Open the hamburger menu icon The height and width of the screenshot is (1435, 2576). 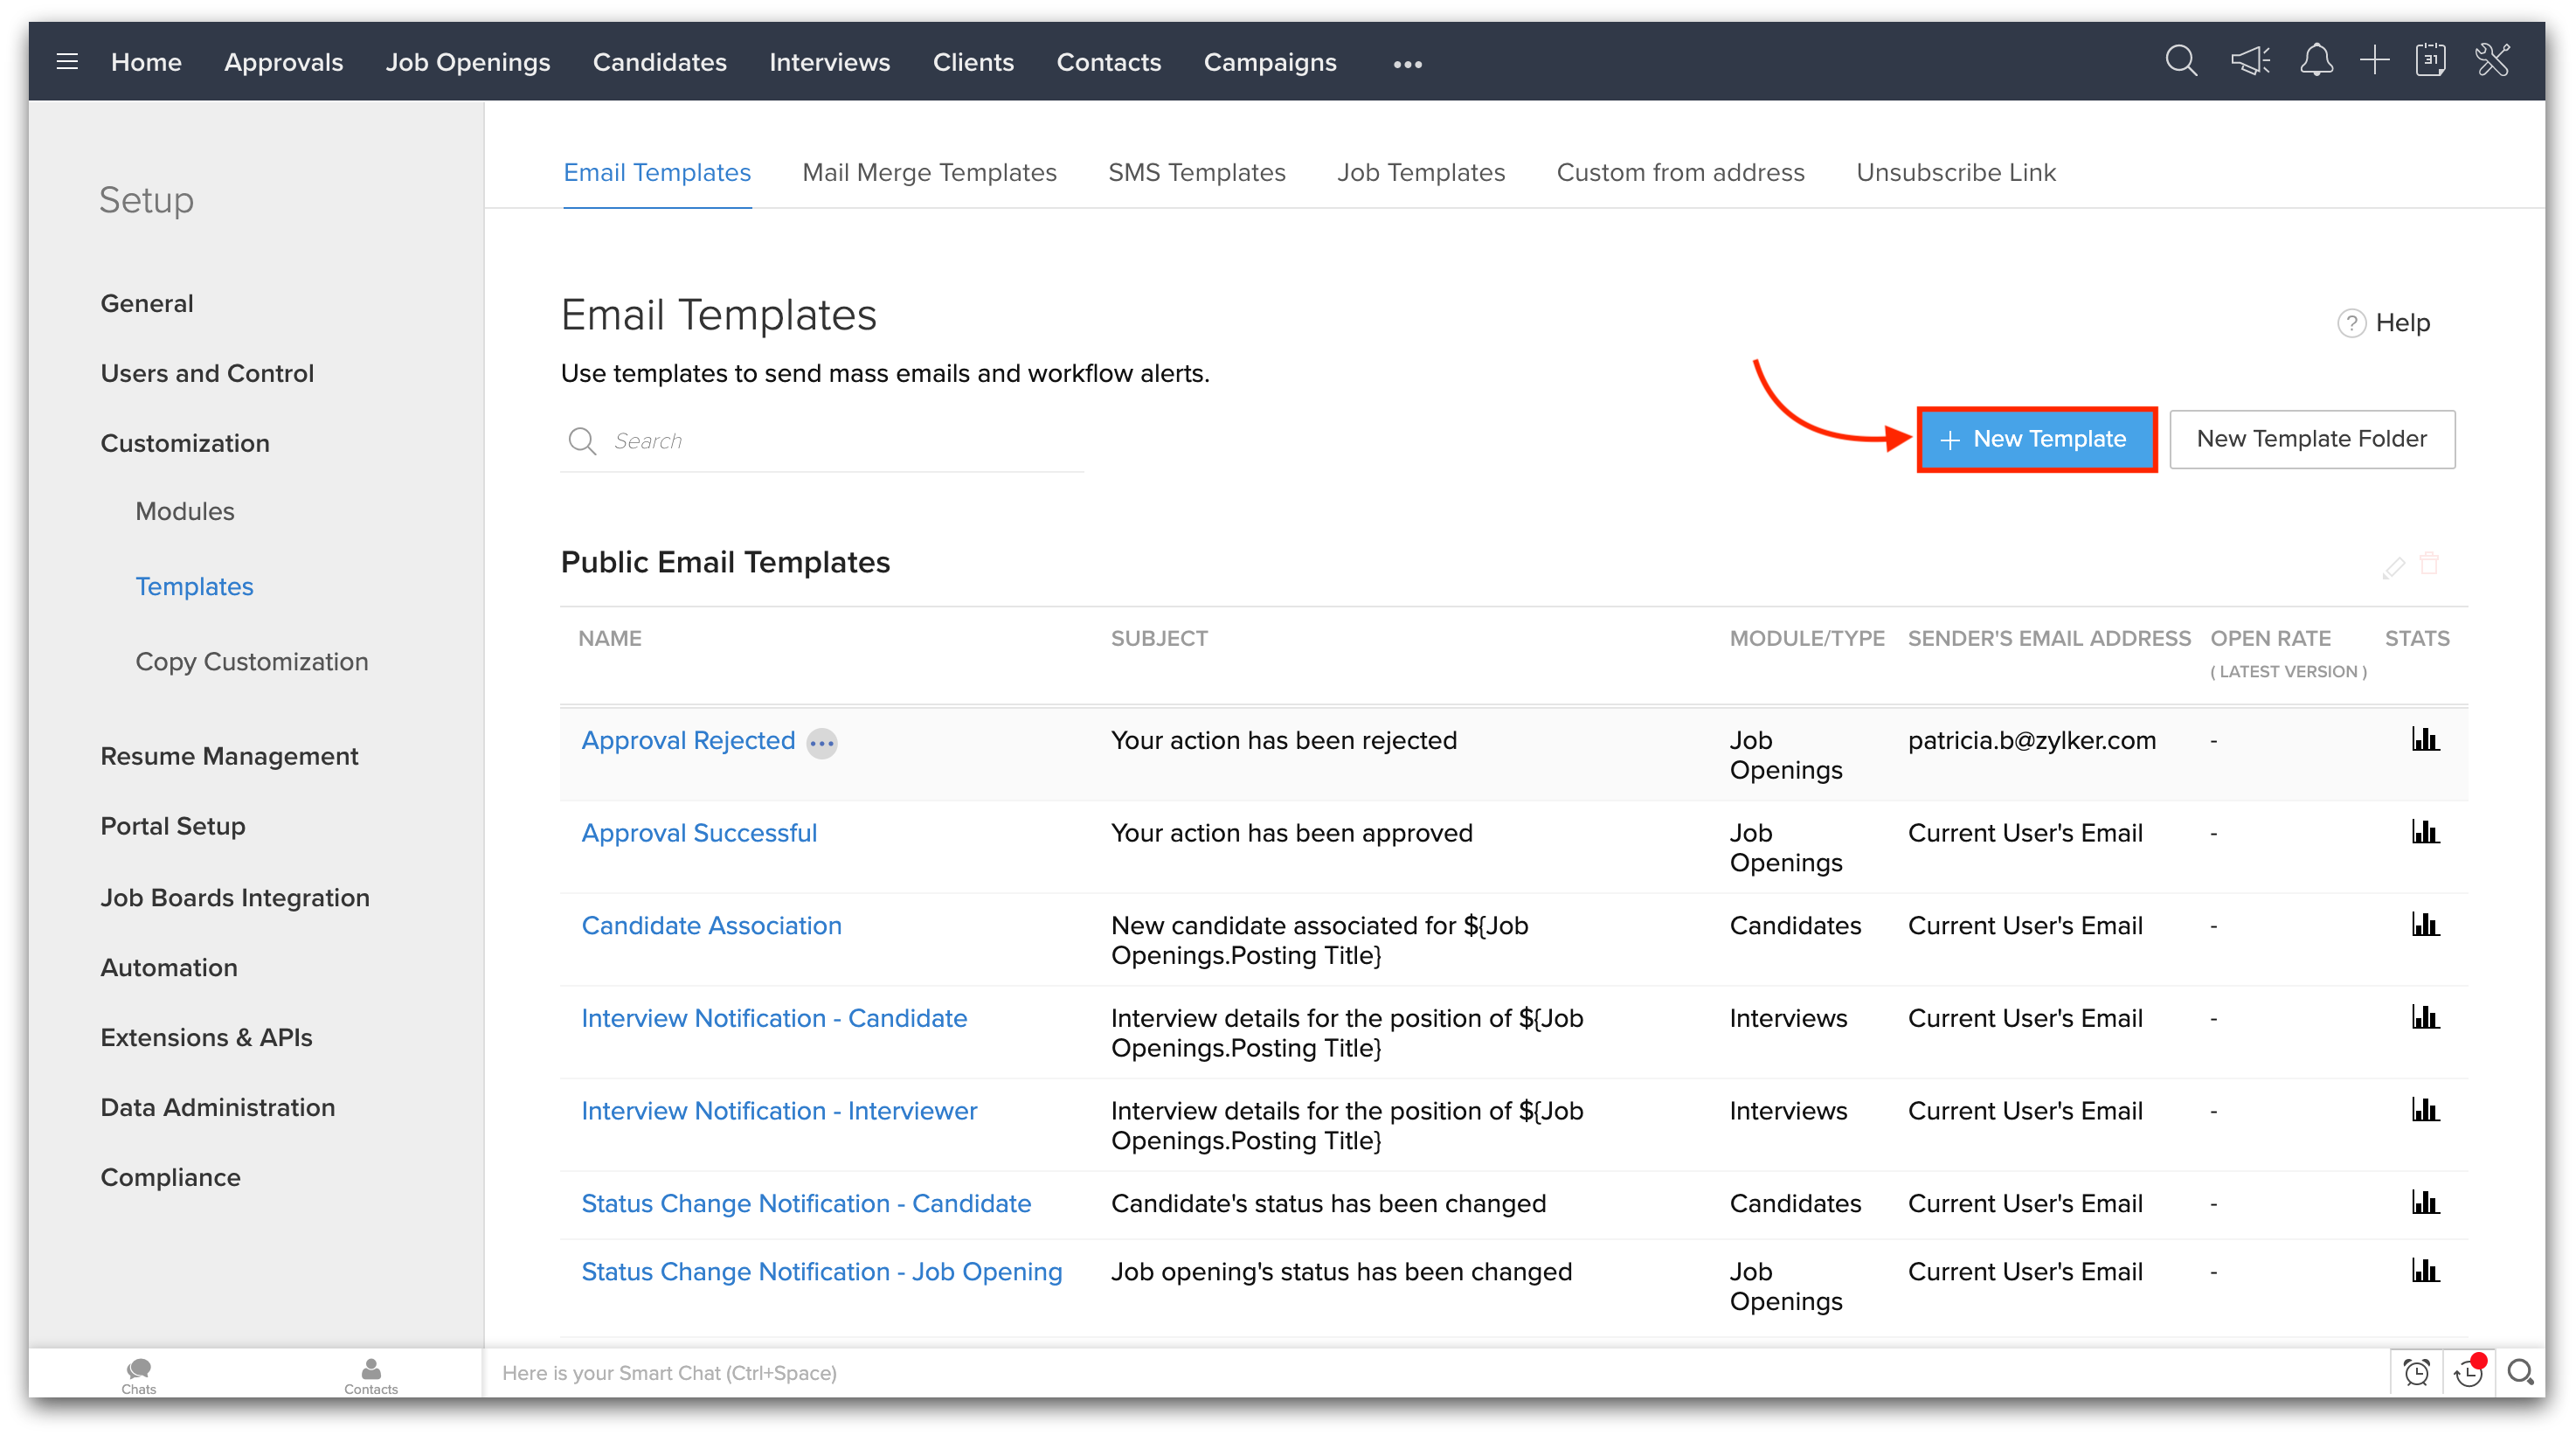point(67,62)
